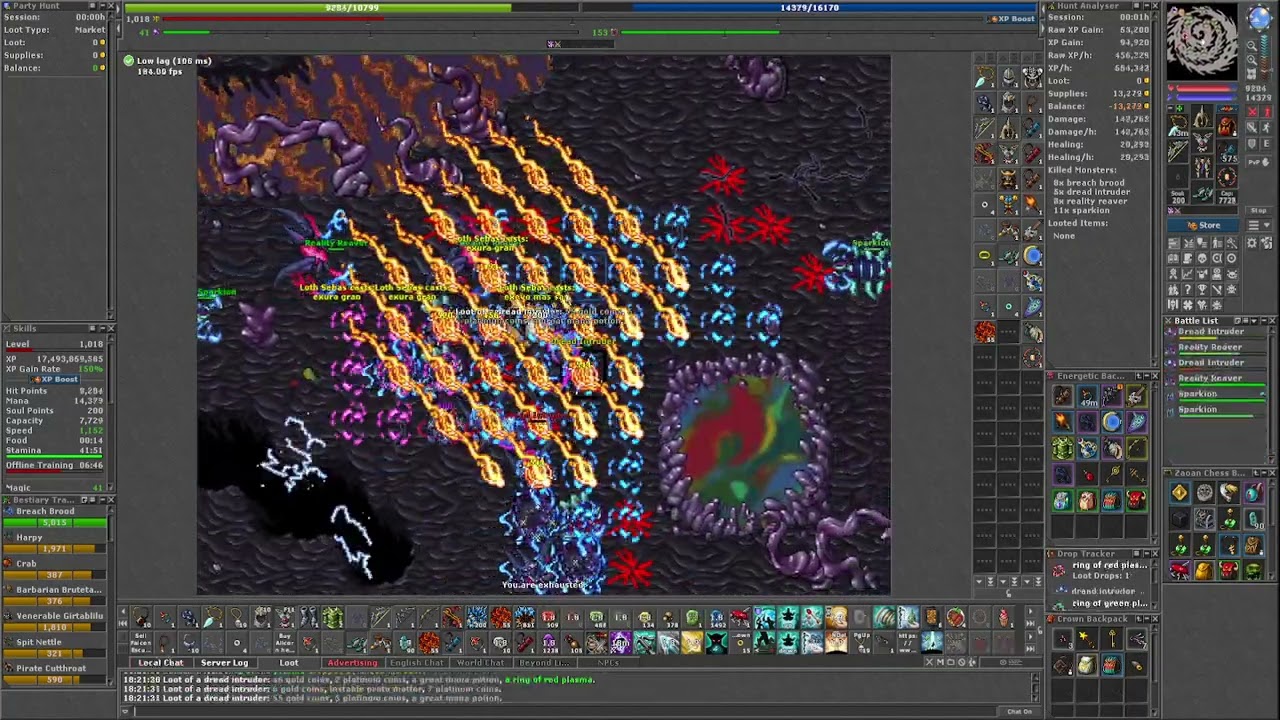Open the sidebar hamburger menu dropdown
The image size is (1280, 720).
coord(1258,225)
